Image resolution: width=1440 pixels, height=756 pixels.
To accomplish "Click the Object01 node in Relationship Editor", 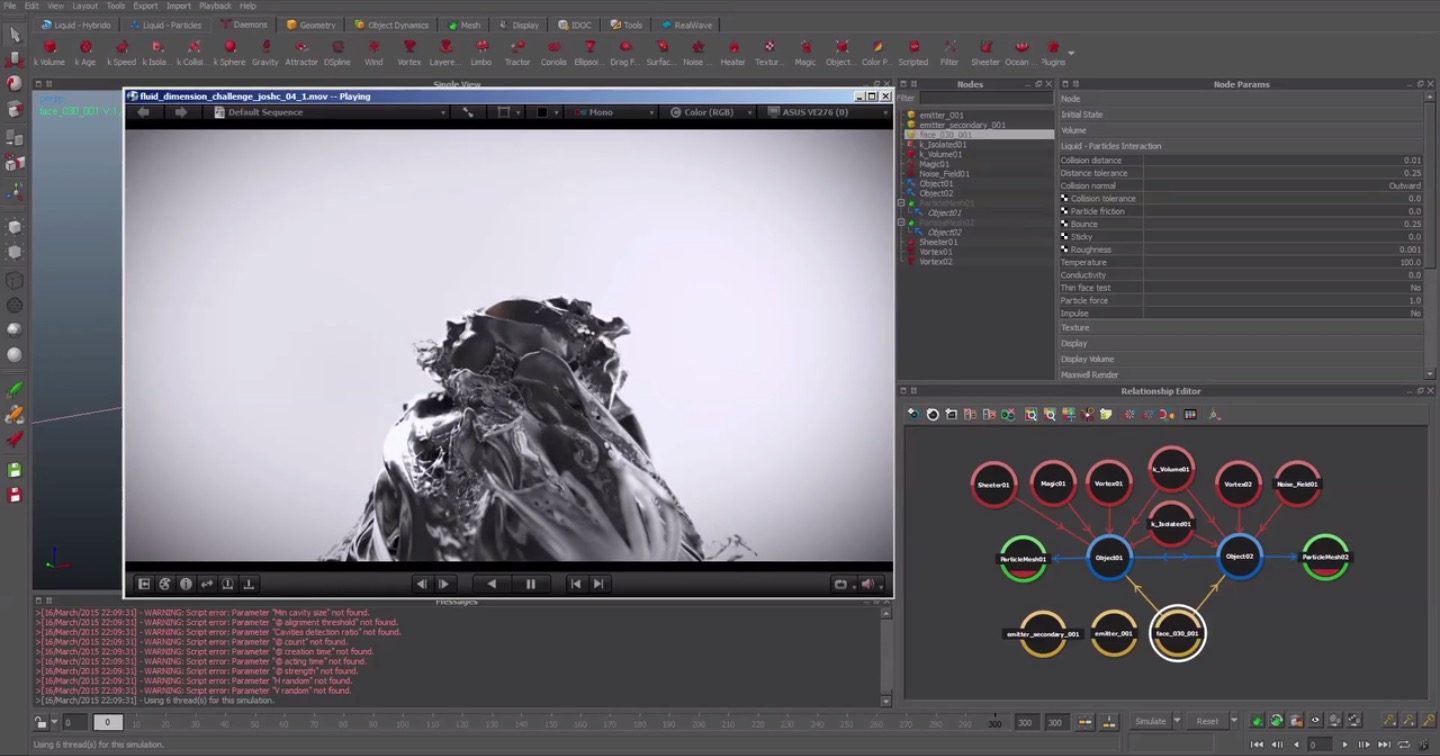I will [1109, 557].
